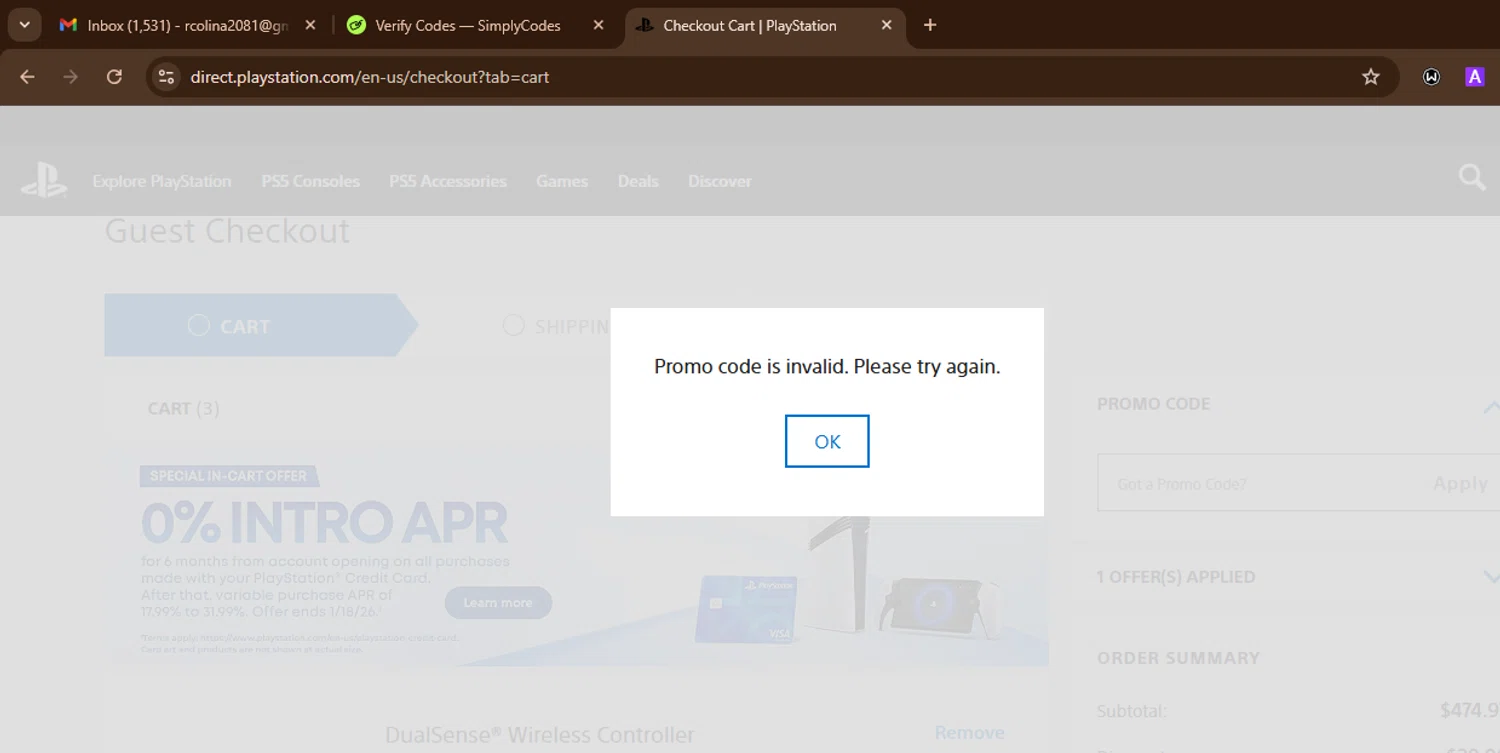The height and width of the screenshot is (753, 1500).
Task: Click the browser back arrow
Action: (27, 77)
